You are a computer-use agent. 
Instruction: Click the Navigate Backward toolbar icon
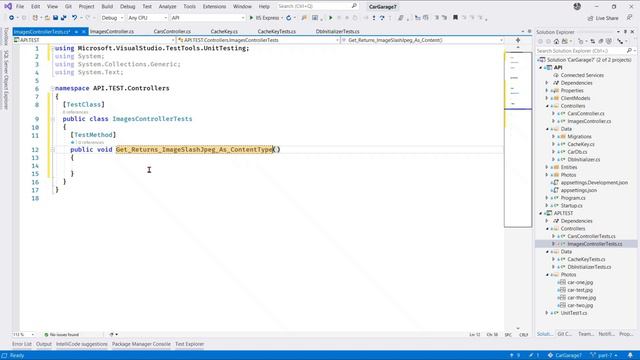11,18
